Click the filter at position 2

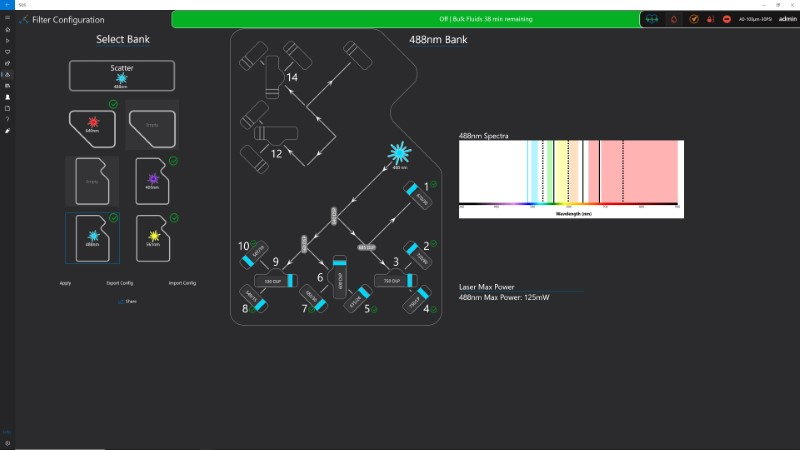click(x=418, y=255)
